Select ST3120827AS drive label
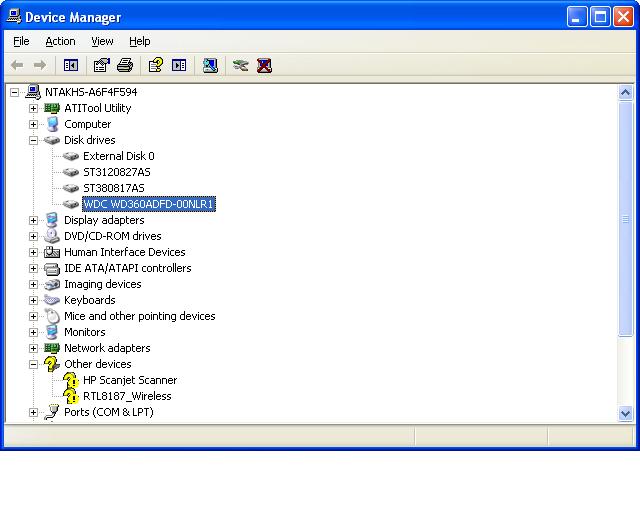The height and width of the screenshot is (512, 640). (117, 172)
